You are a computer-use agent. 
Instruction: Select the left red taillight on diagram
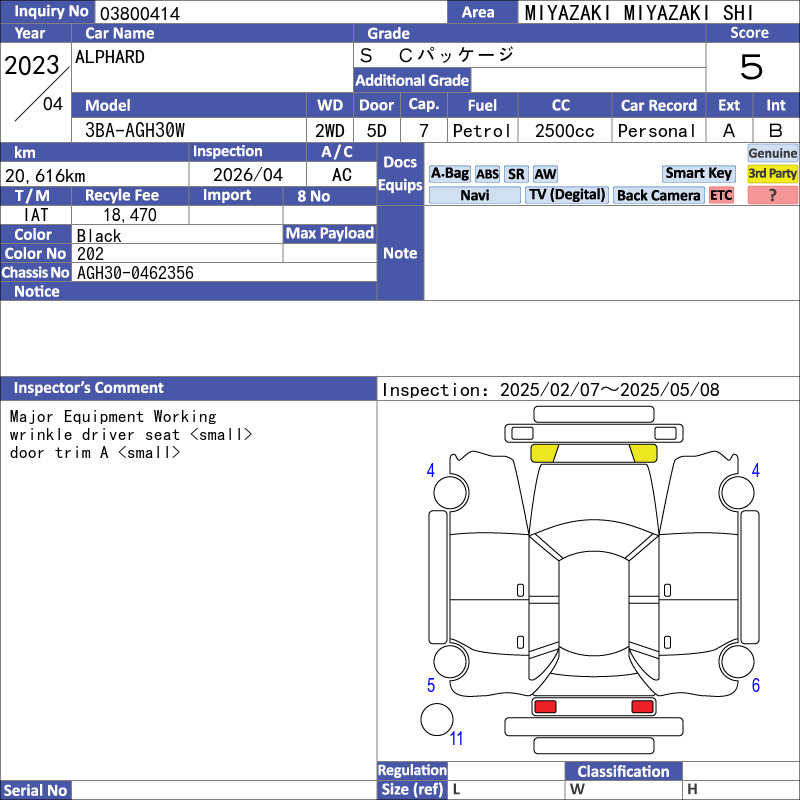point(545,707)
